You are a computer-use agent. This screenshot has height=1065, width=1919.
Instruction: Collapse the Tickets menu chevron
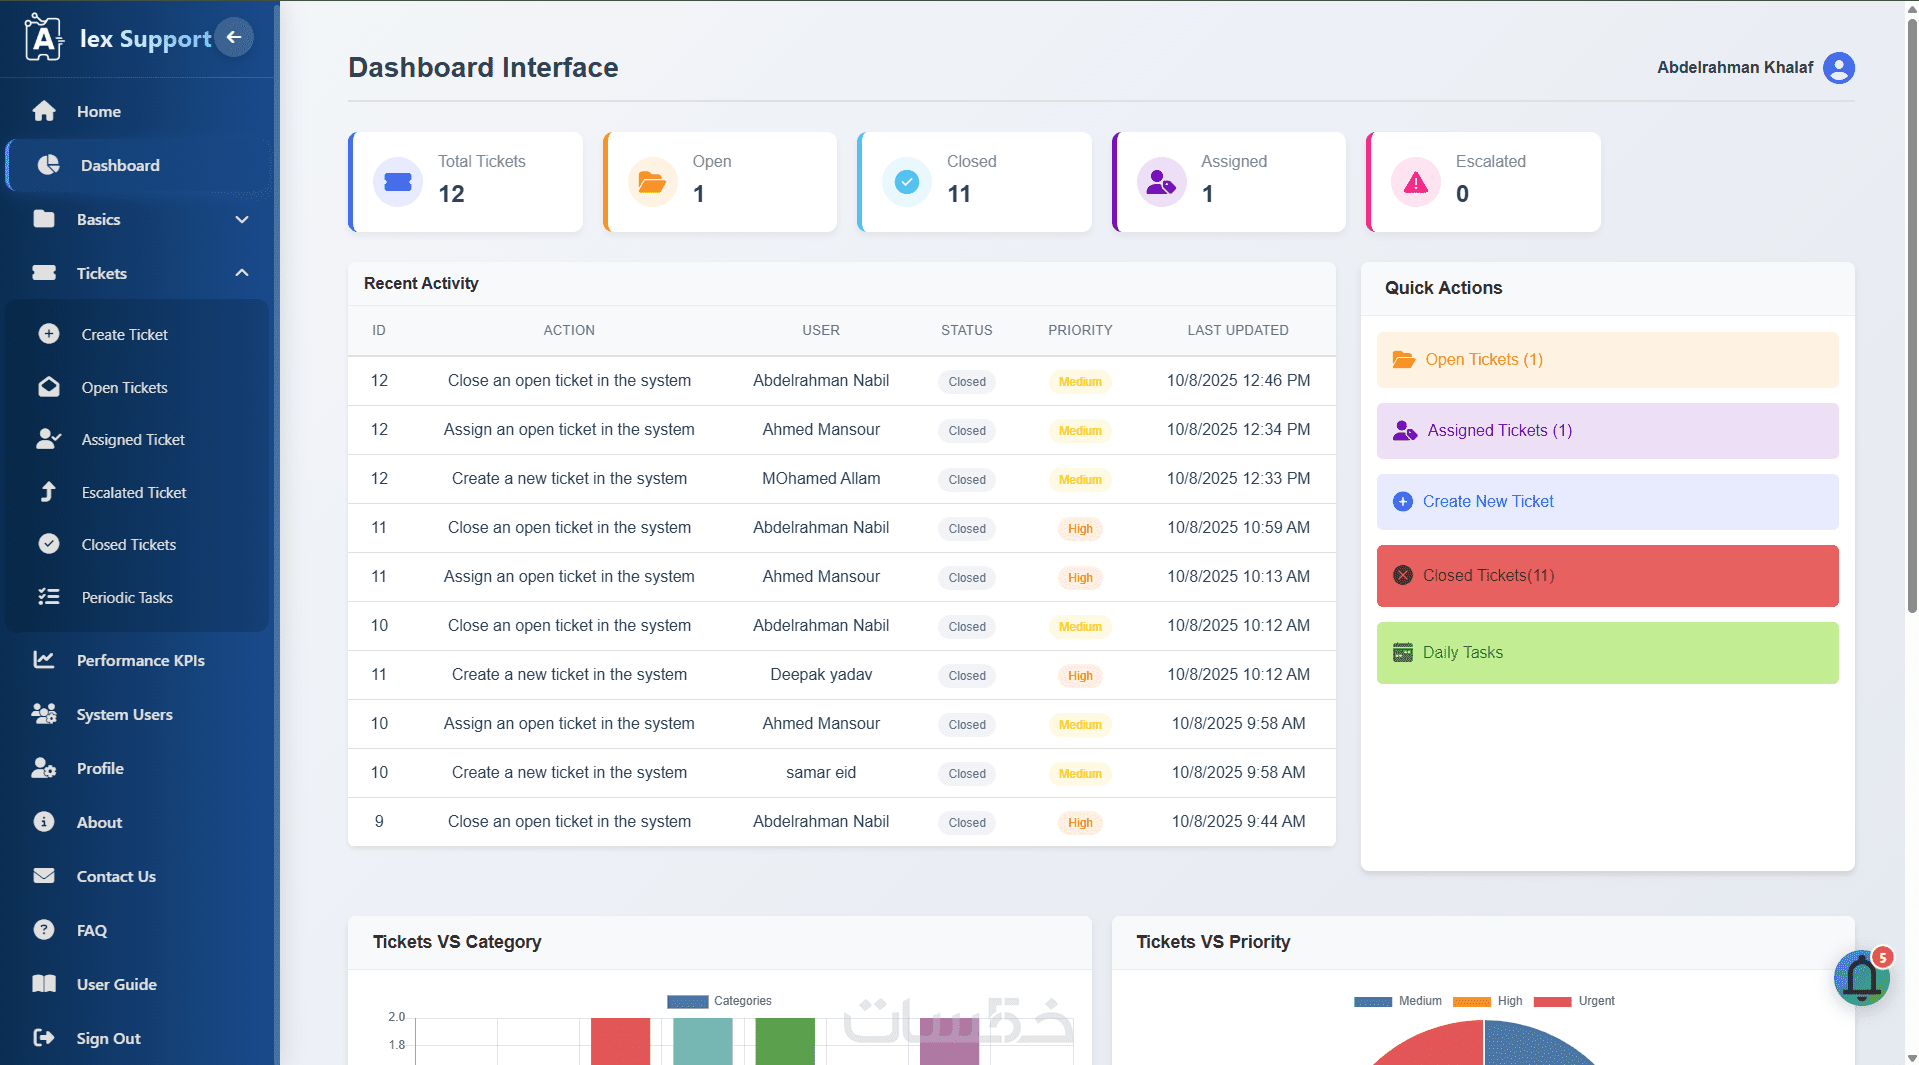pos(242,273)
